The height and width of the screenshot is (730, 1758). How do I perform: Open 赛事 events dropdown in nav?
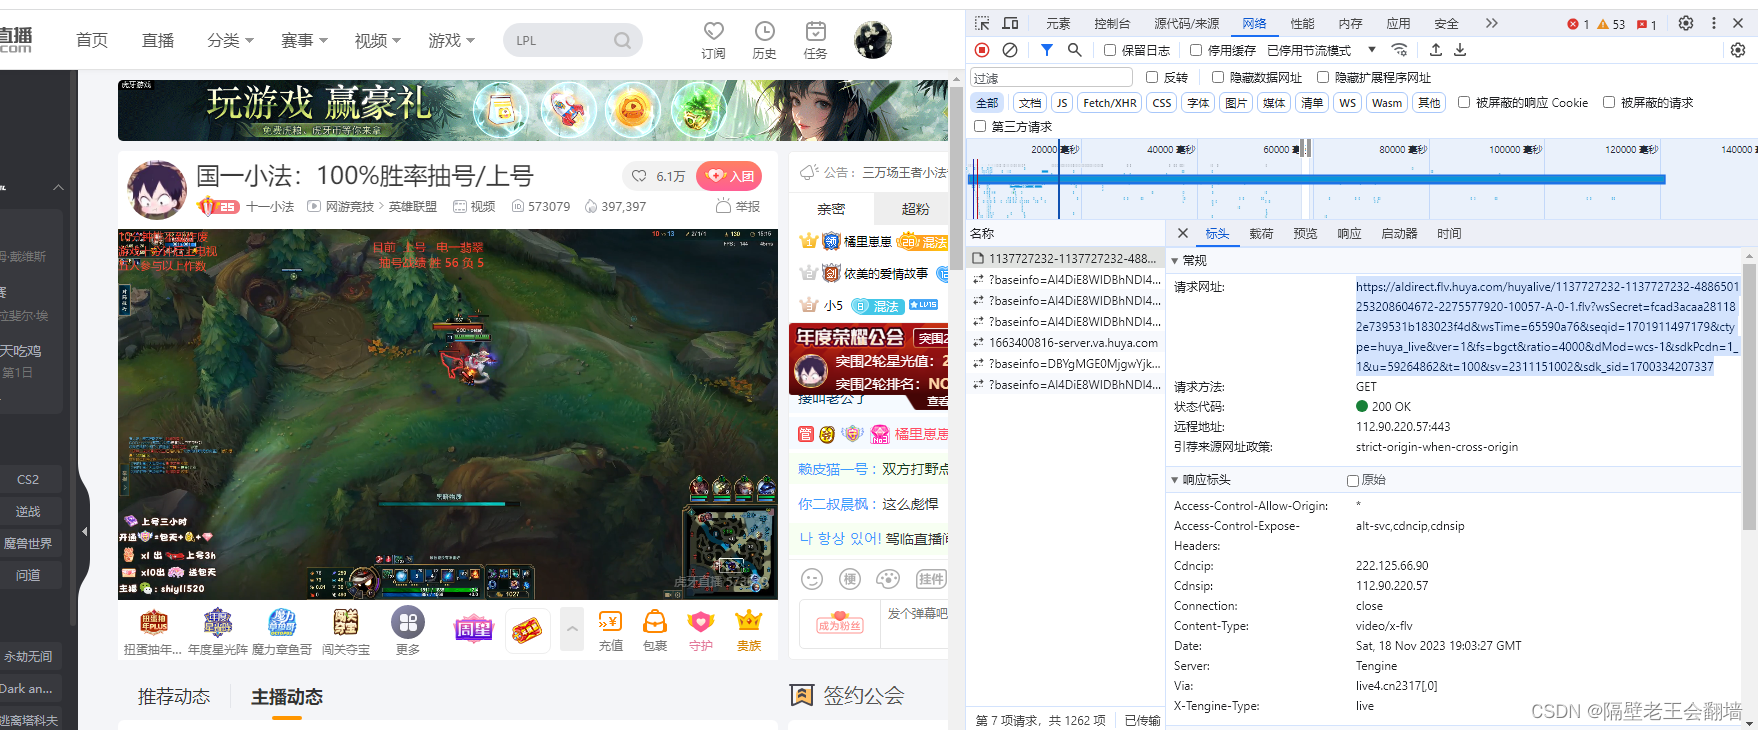coord(304,40)
